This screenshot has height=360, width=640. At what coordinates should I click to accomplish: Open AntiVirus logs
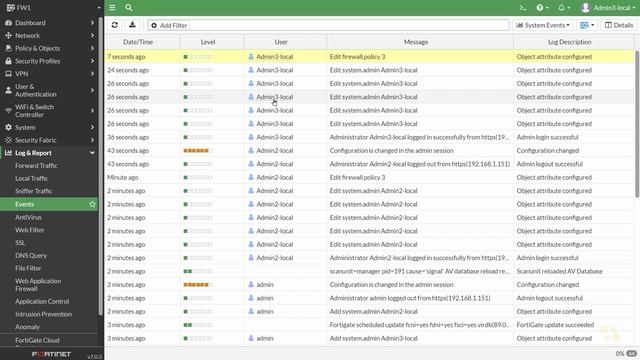(28, 217)
